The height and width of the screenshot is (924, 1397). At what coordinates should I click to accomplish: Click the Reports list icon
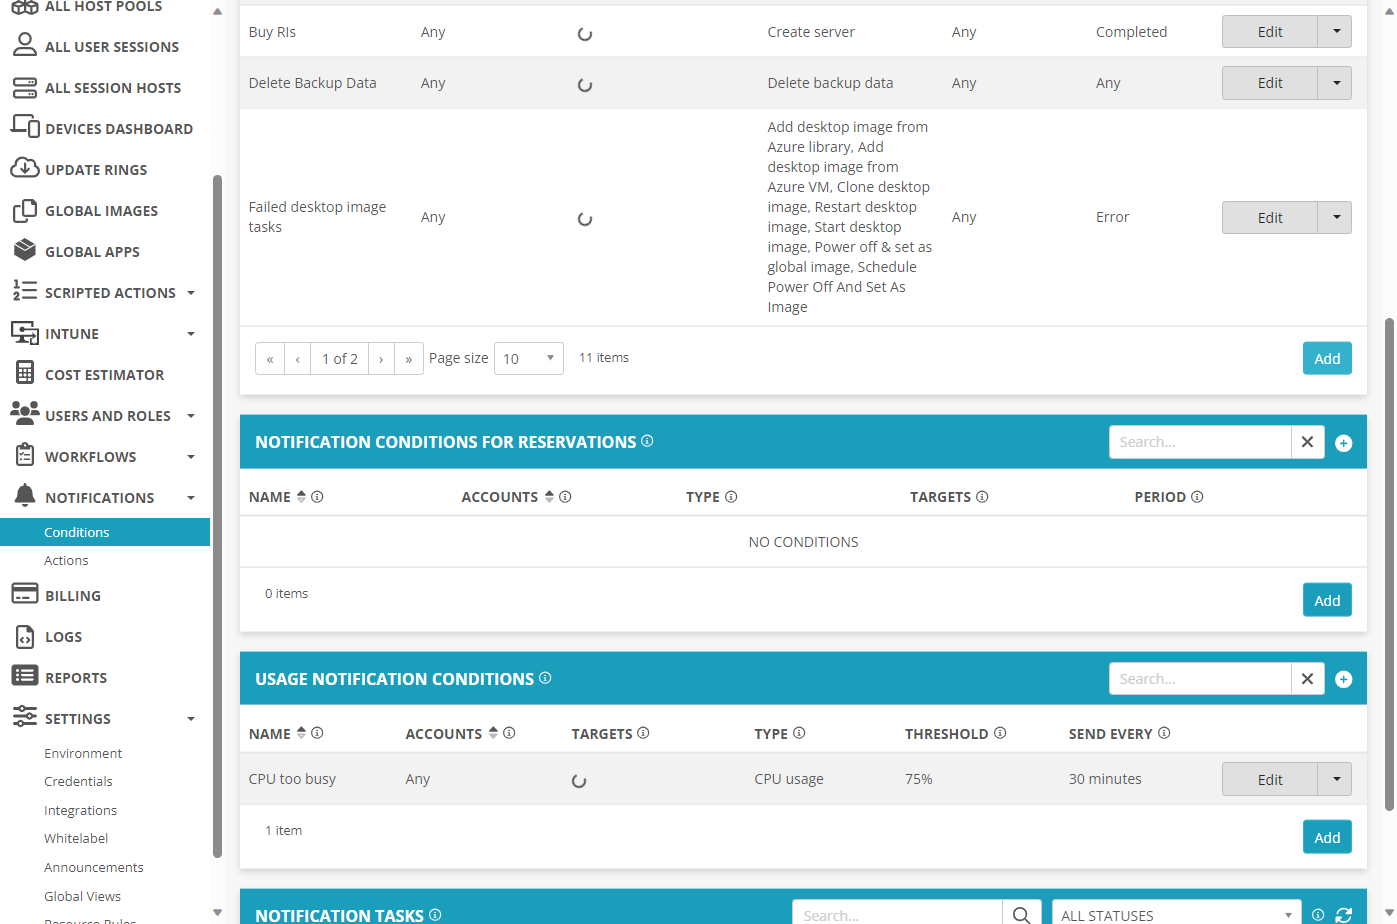pyautogui.click(x=25, y=676)
